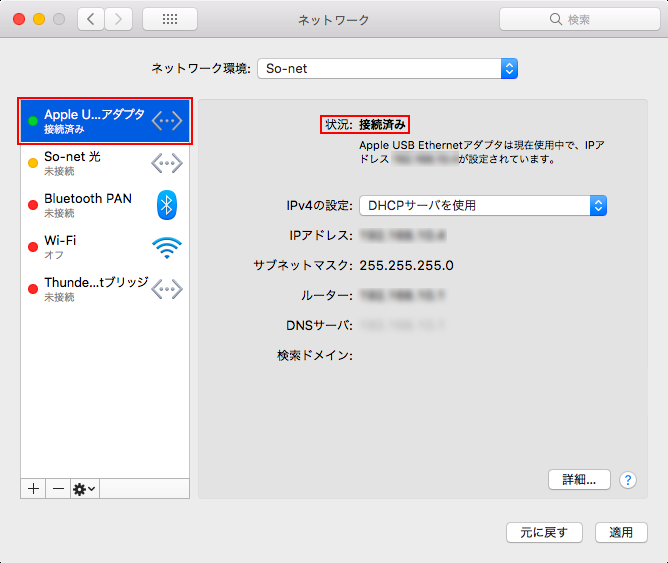Screen dimensions: 668x563
Task: Click the add service plus button
Action: 33,488
